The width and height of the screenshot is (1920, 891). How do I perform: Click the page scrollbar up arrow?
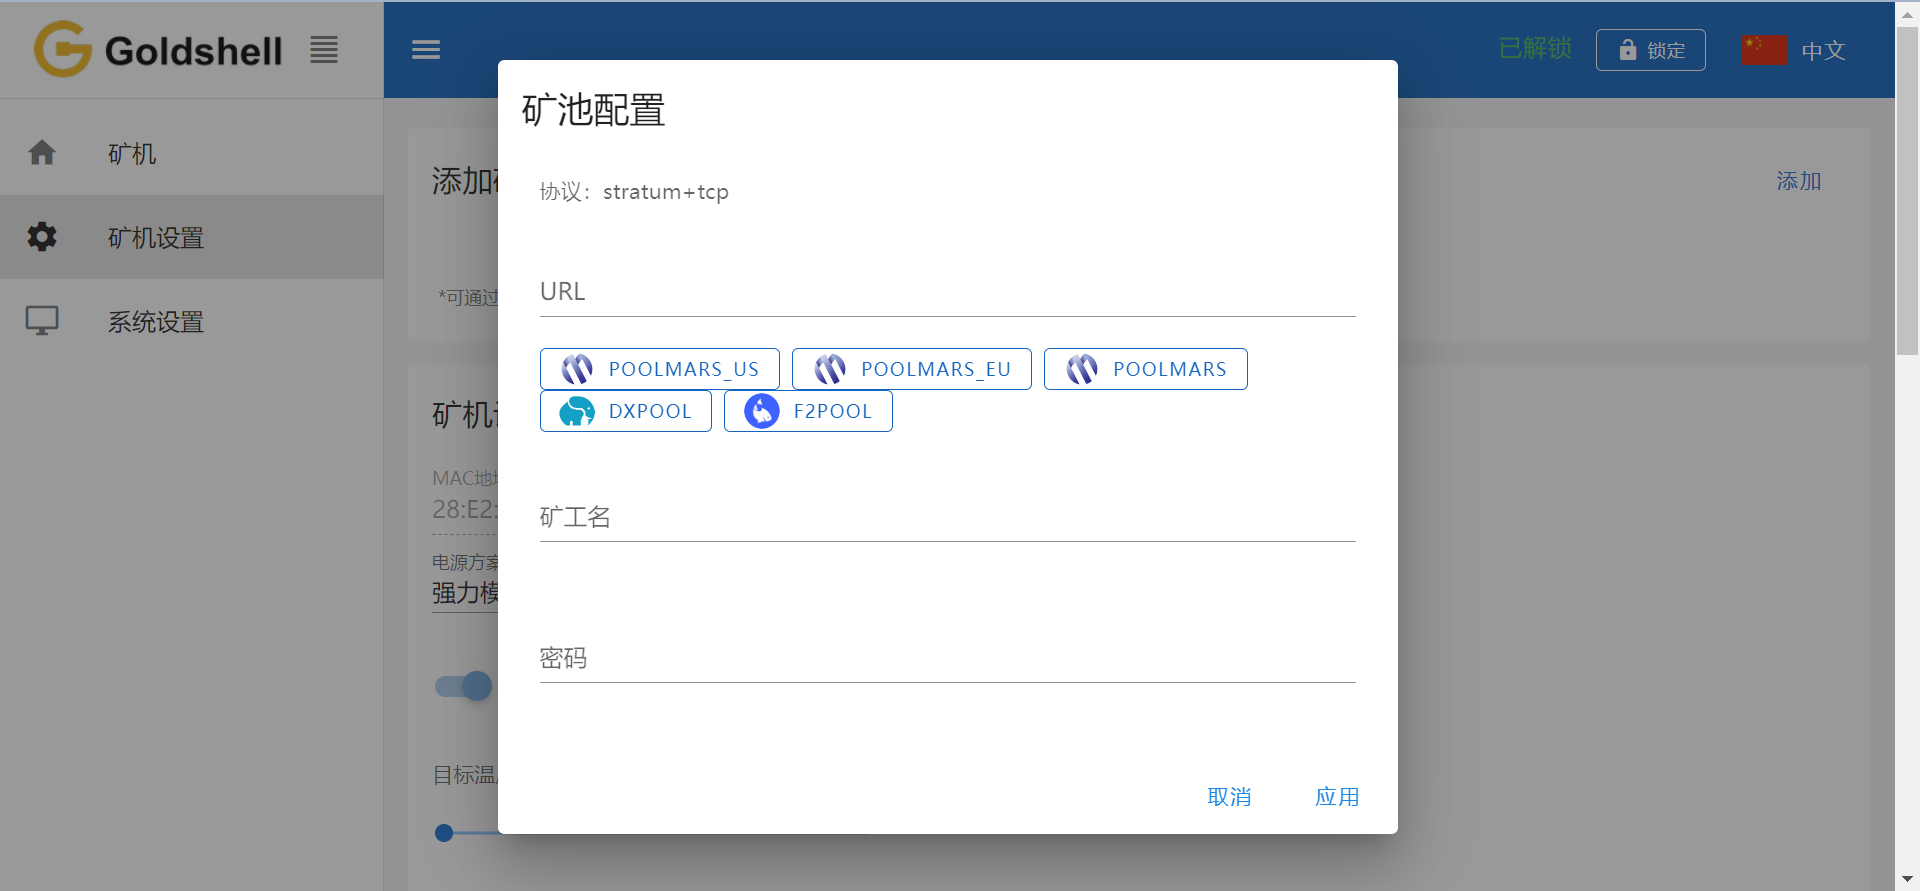(1907, 15)
